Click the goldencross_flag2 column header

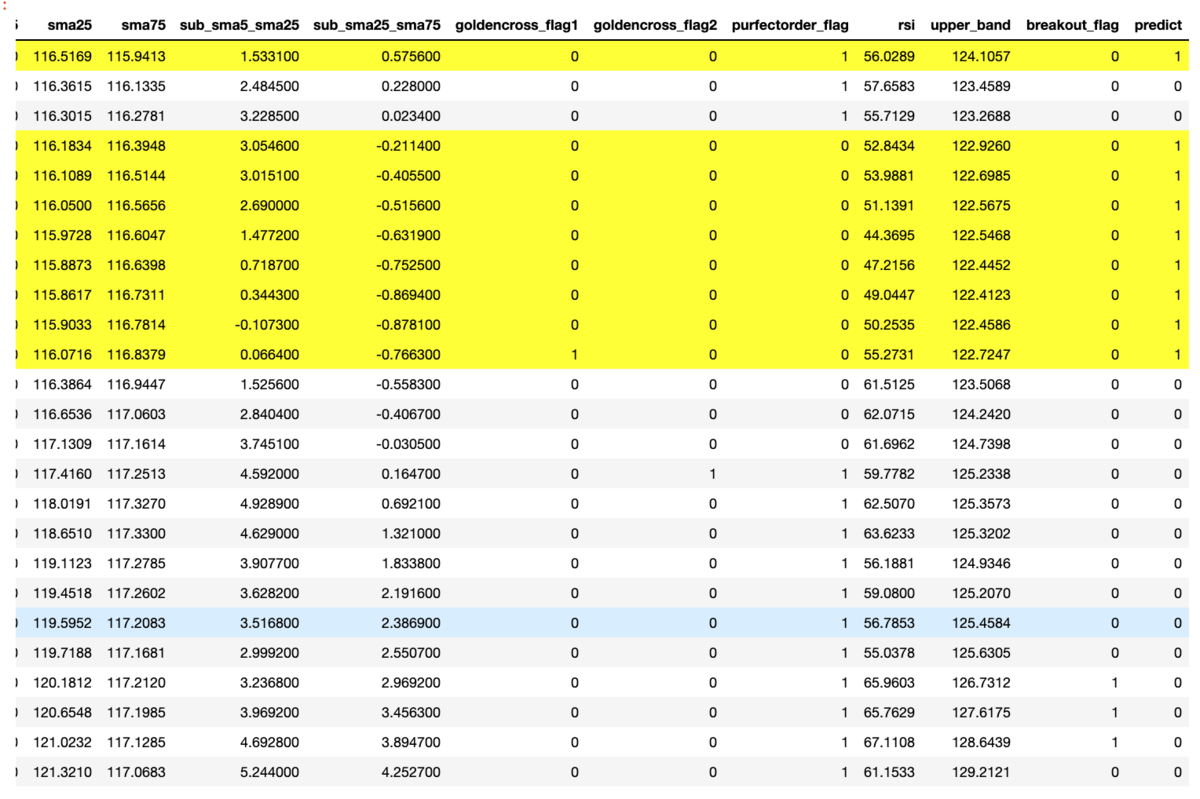655,25
